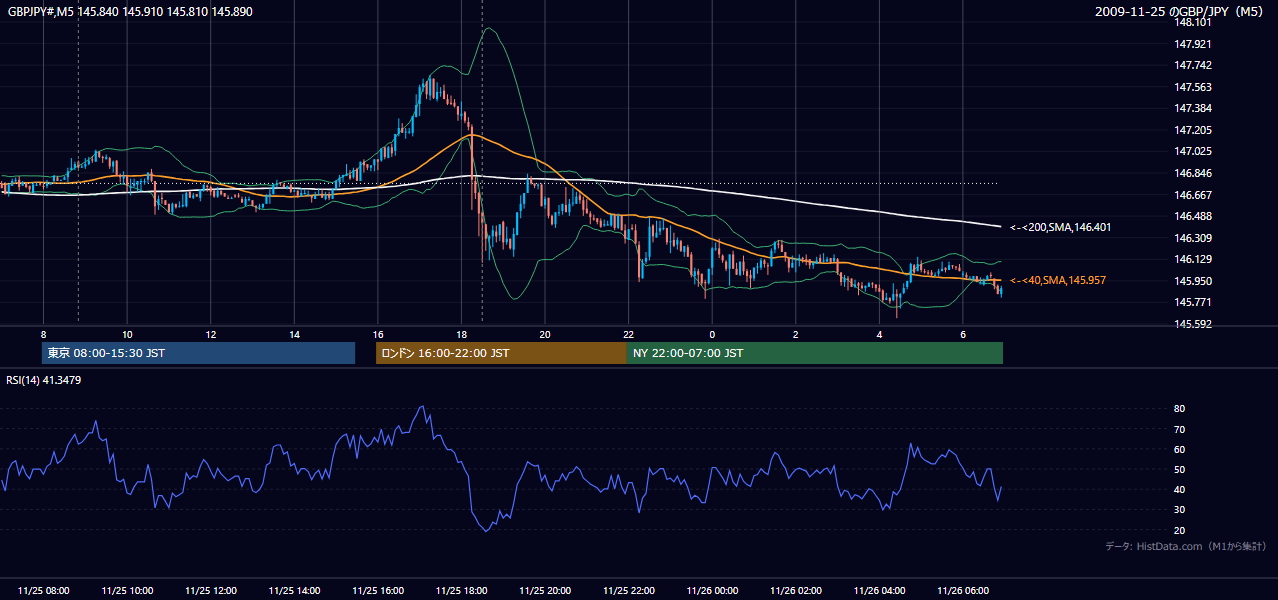This screenshot has width=1278, height=600.
Task: Click the bottom time label 11/25 12:00
Action: point(210,591)
